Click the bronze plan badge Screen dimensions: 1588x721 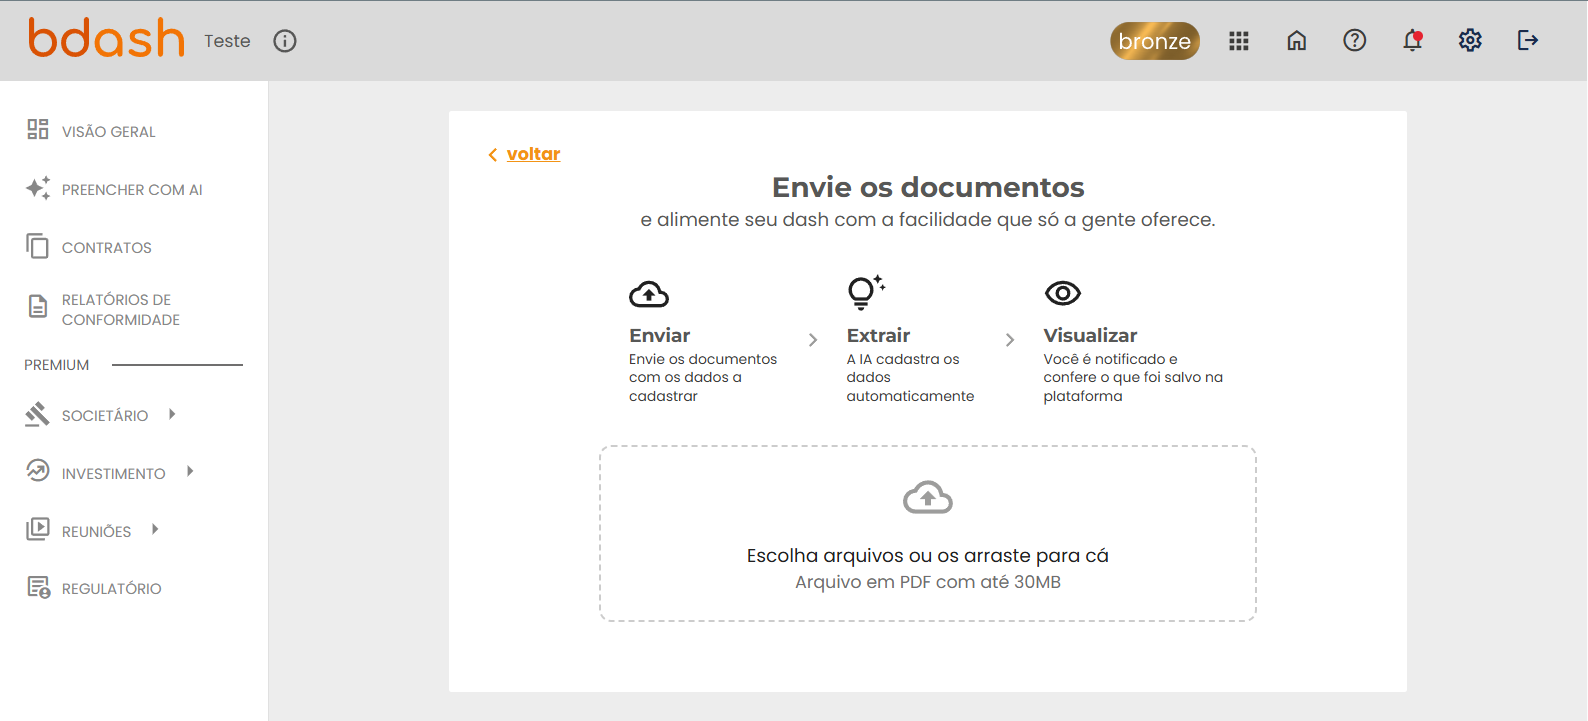coord(1154,41)
